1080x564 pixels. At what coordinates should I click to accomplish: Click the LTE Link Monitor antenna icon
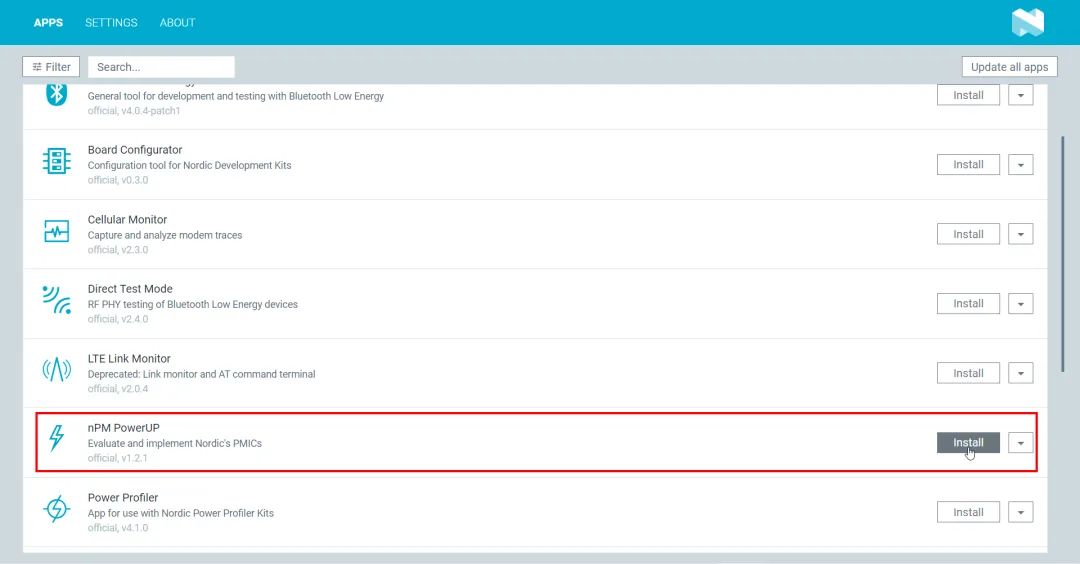coord(57,370)
